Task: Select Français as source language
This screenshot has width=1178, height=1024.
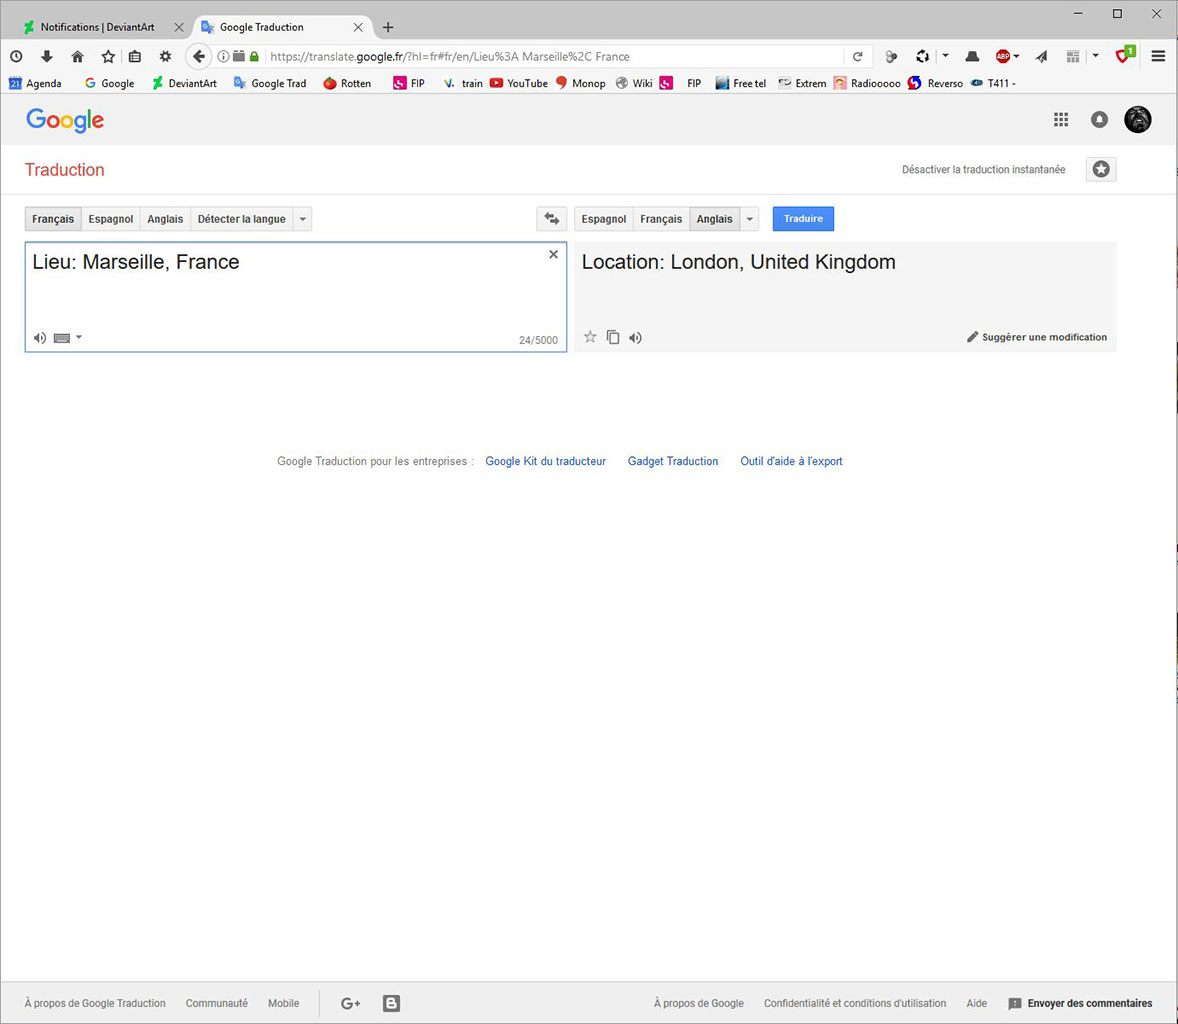Action: click(x=53, y=219)
